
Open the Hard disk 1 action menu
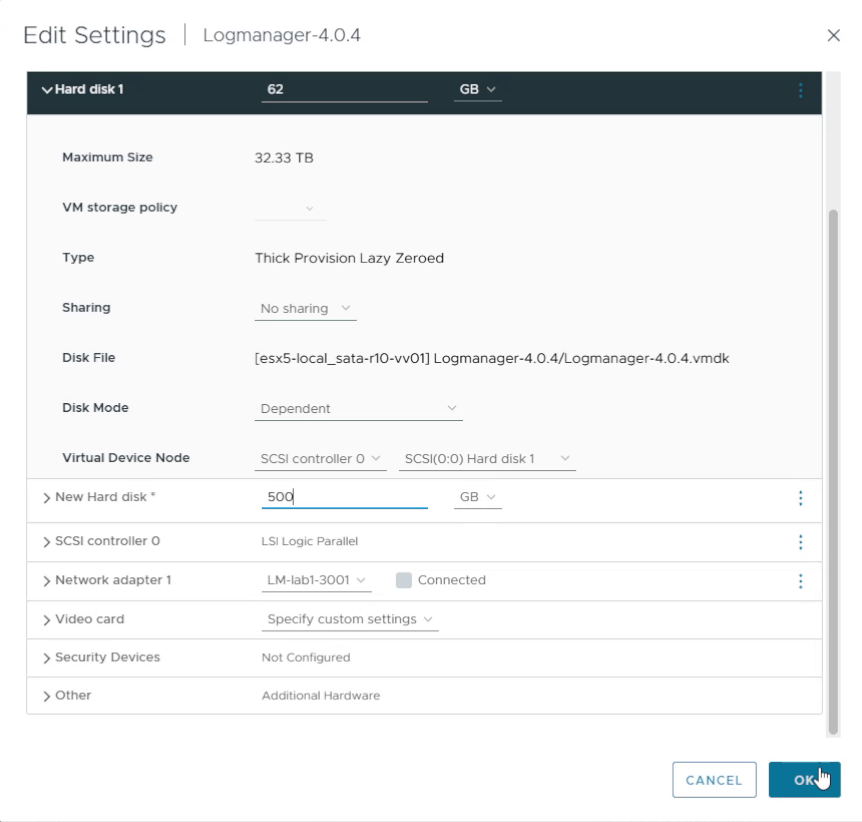(x=799, y=90)
